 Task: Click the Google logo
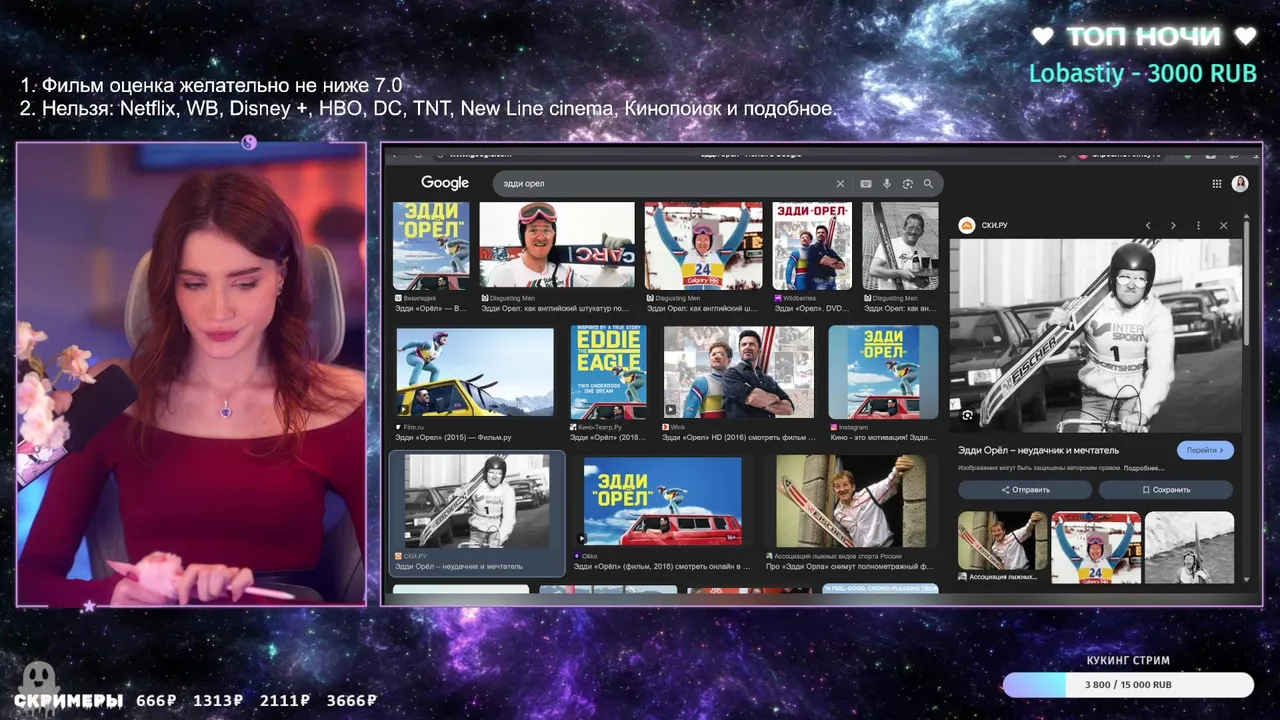[445, 183]
